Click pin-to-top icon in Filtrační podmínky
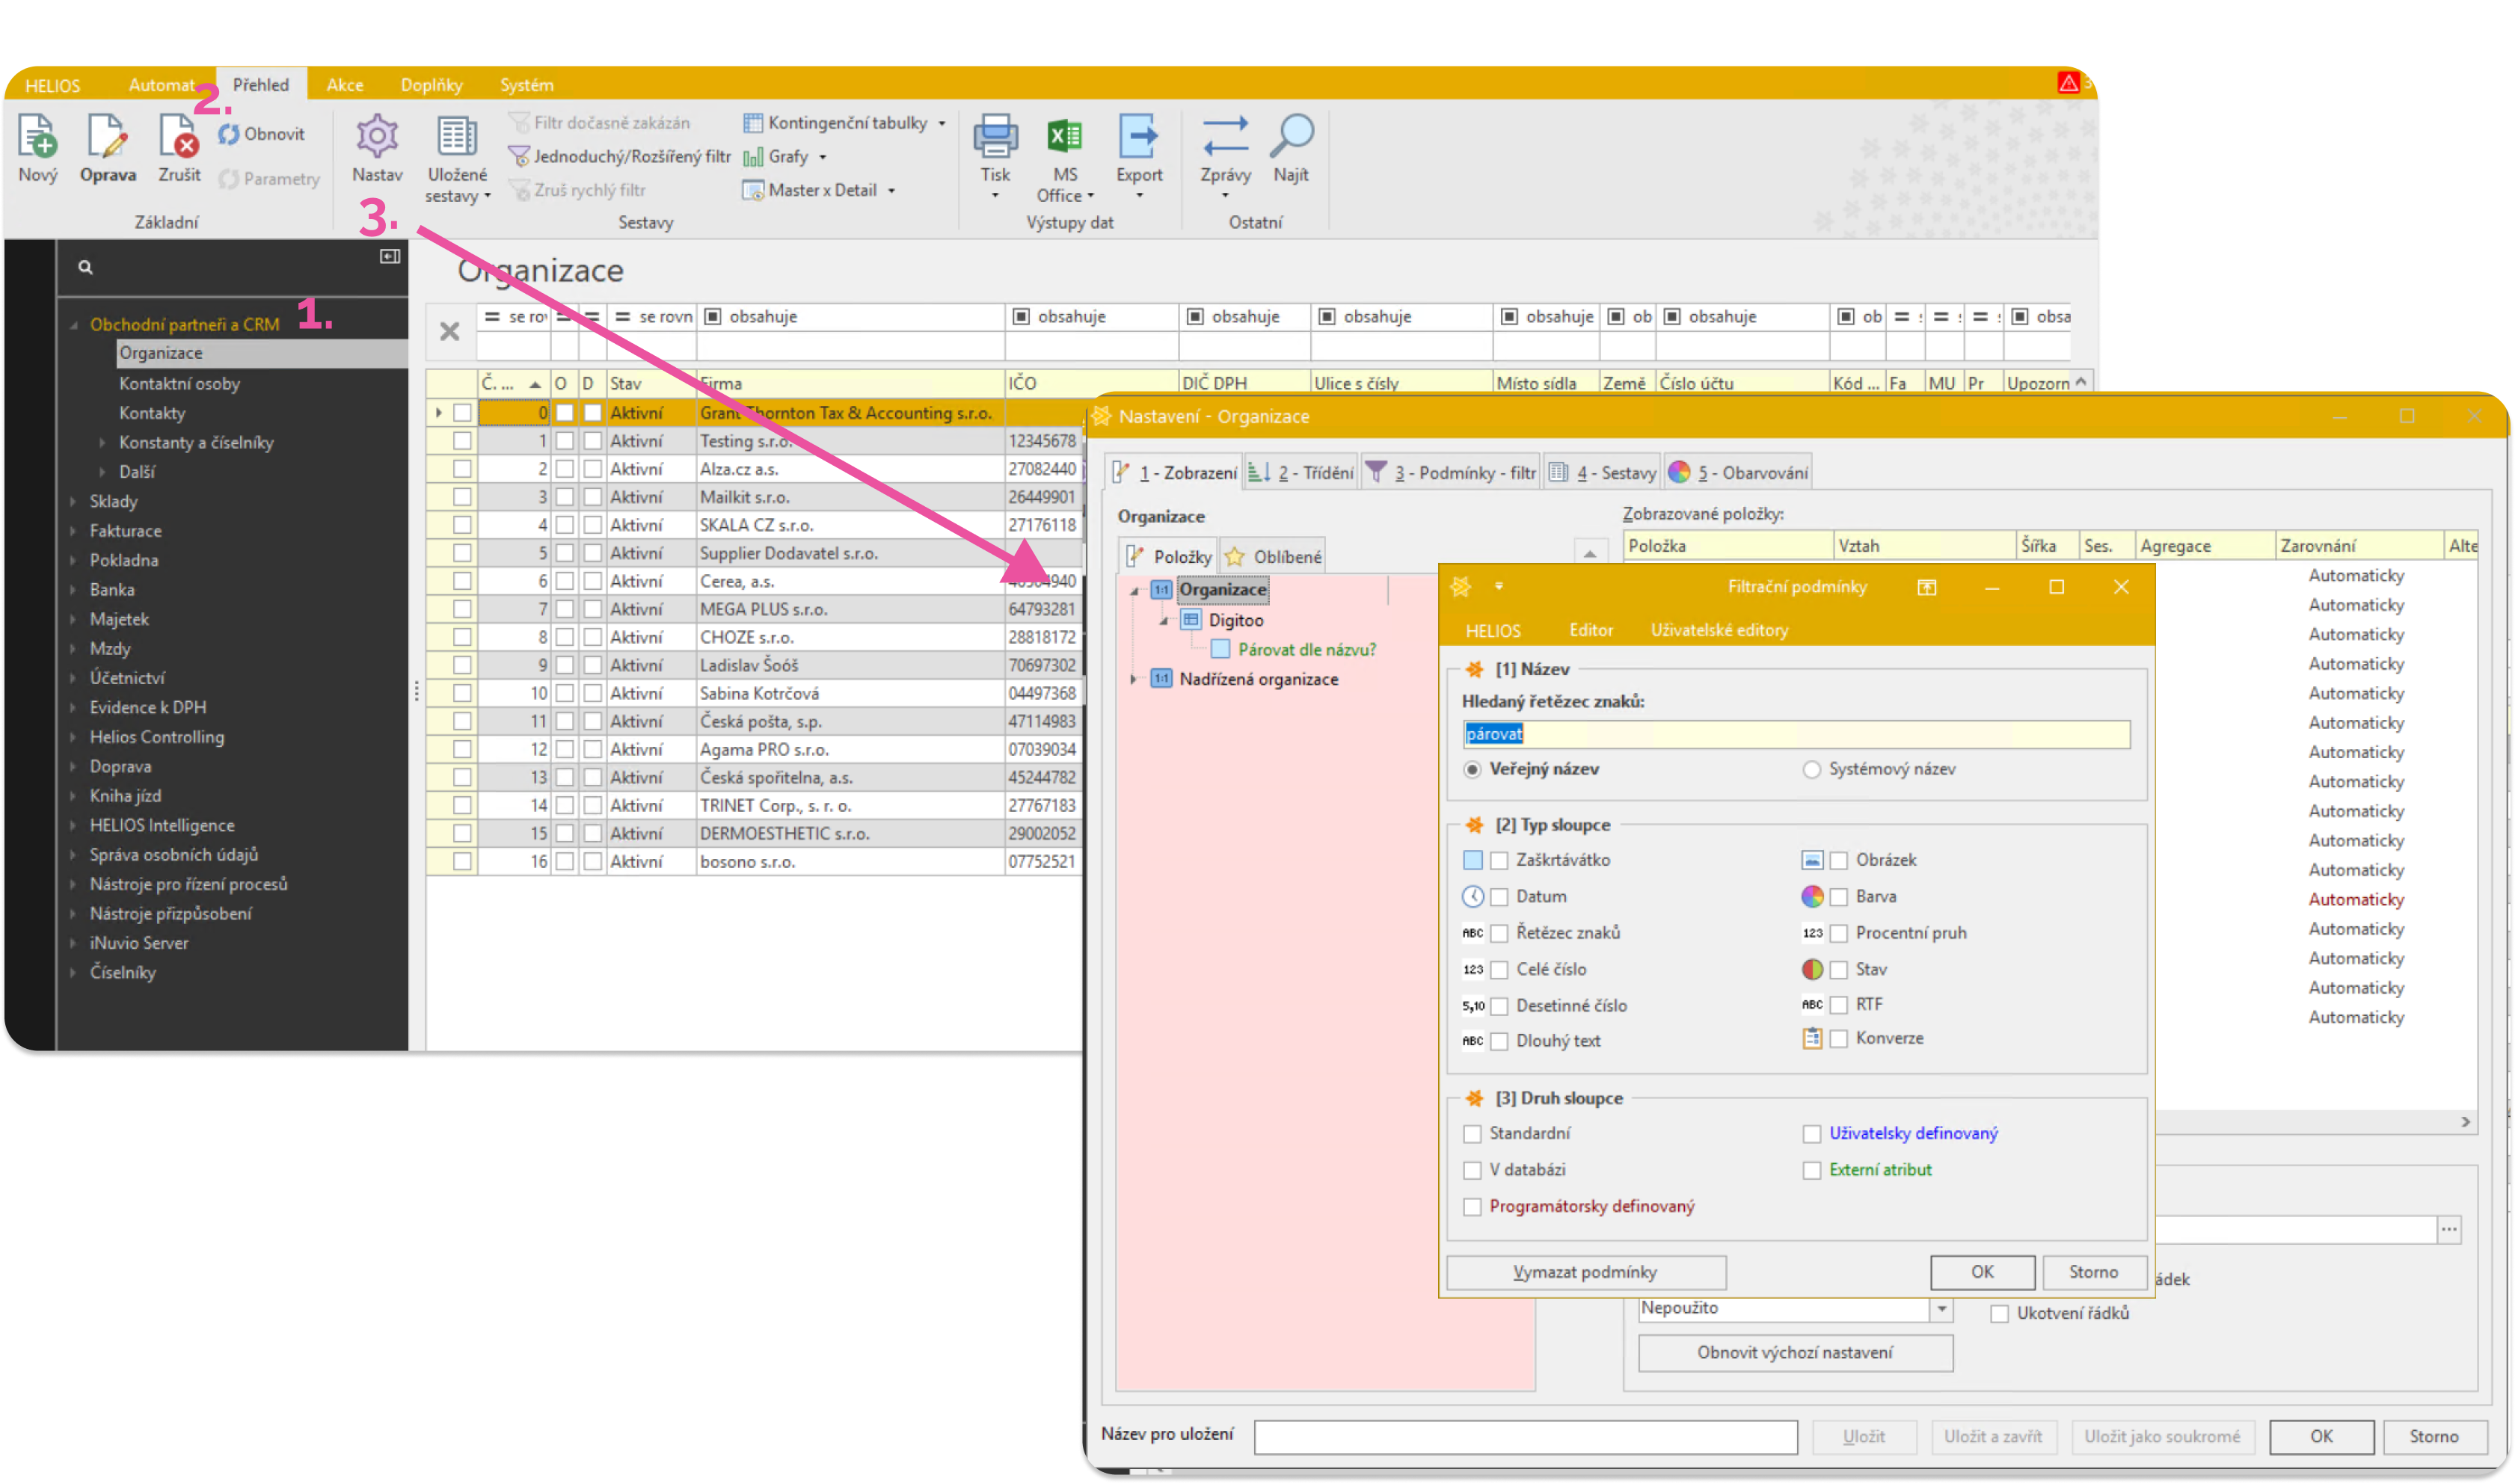The image size is (2515, 1484). (x=1926, y=587)
